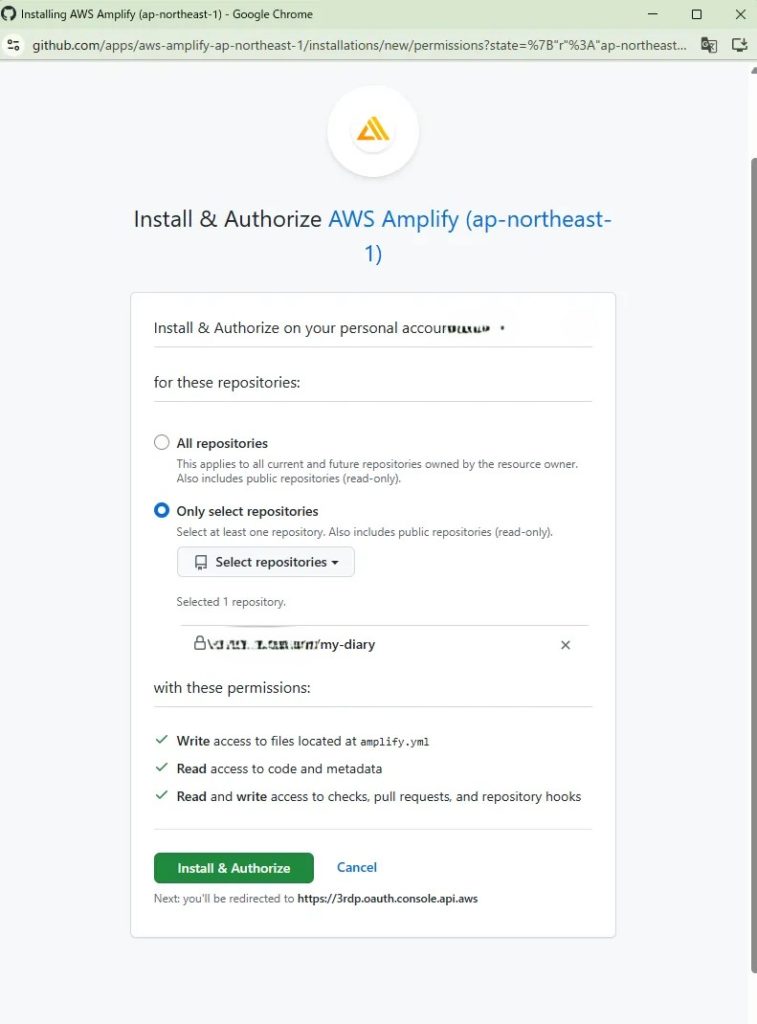Minimize the Chrome window
757x1024 pixels.
click(x=651, y=14)
